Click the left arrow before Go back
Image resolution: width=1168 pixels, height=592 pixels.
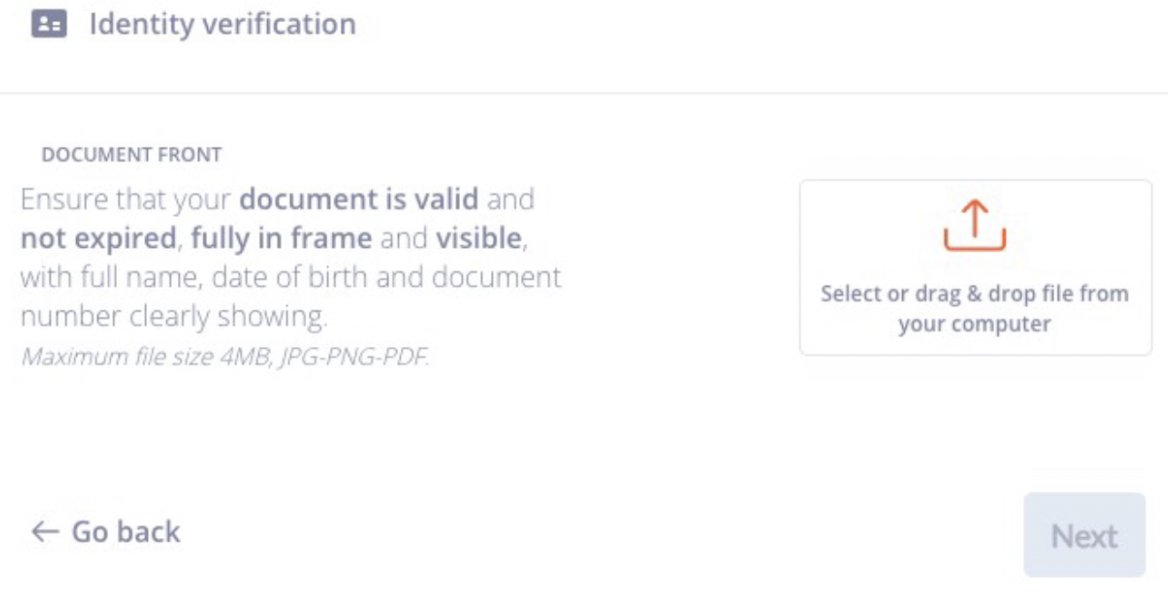(45, 532)
